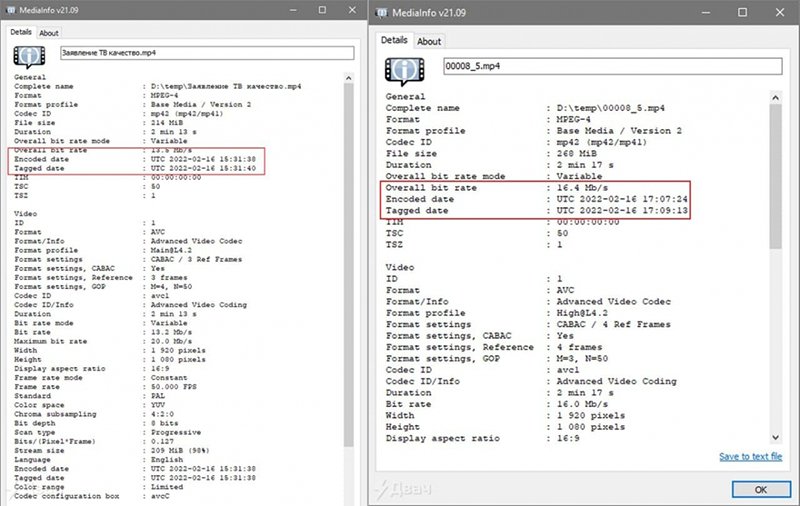
Task: Click File size 214 MiB value
Action: [x=167, y=123]
